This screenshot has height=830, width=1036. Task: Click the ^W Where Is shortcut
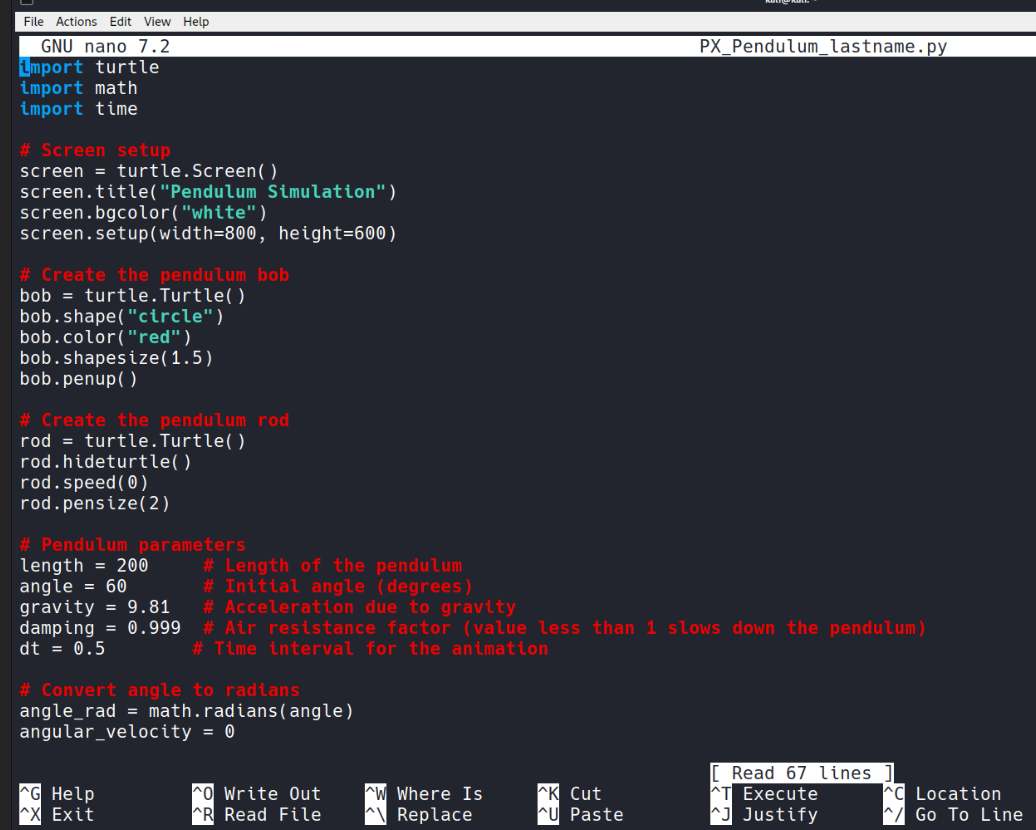424,794
